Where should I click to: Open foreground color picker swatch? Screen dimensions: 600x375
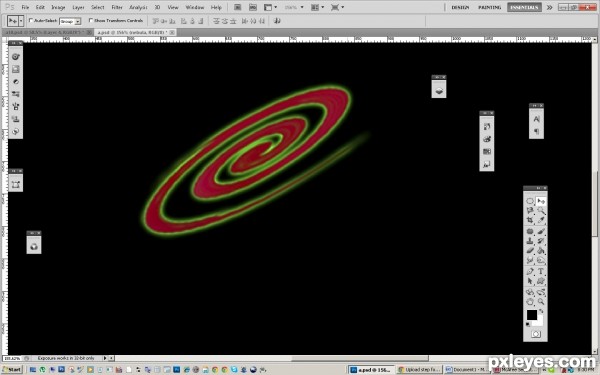(x=532, y=315)
